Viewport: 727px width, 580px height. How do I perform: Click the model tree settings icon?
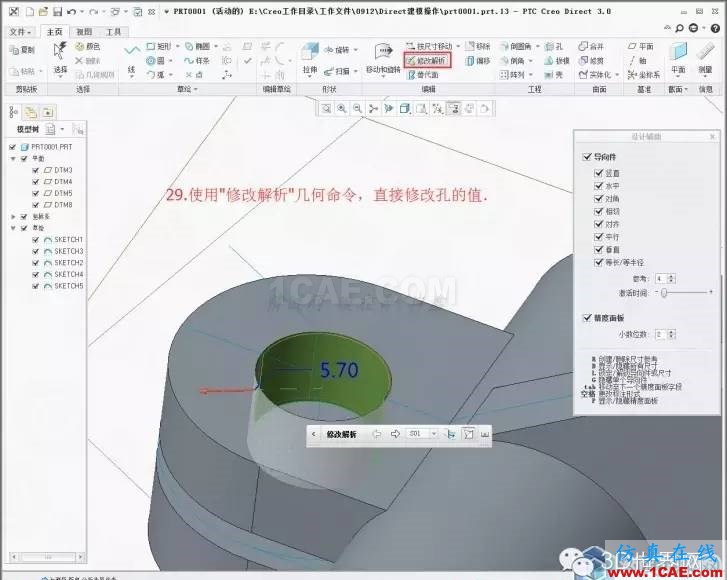point(51,129)
